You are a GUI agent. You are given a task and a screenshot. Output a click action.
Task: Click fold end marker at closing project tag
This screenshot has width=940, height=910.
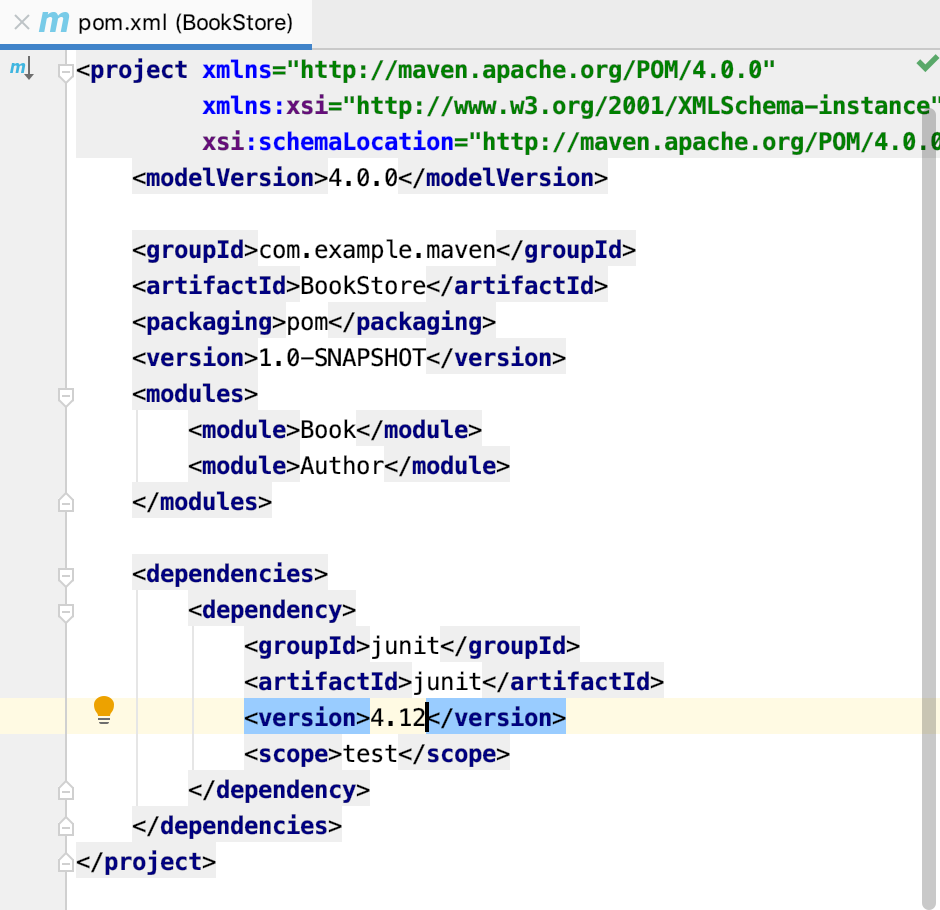[x=66, y=863]
